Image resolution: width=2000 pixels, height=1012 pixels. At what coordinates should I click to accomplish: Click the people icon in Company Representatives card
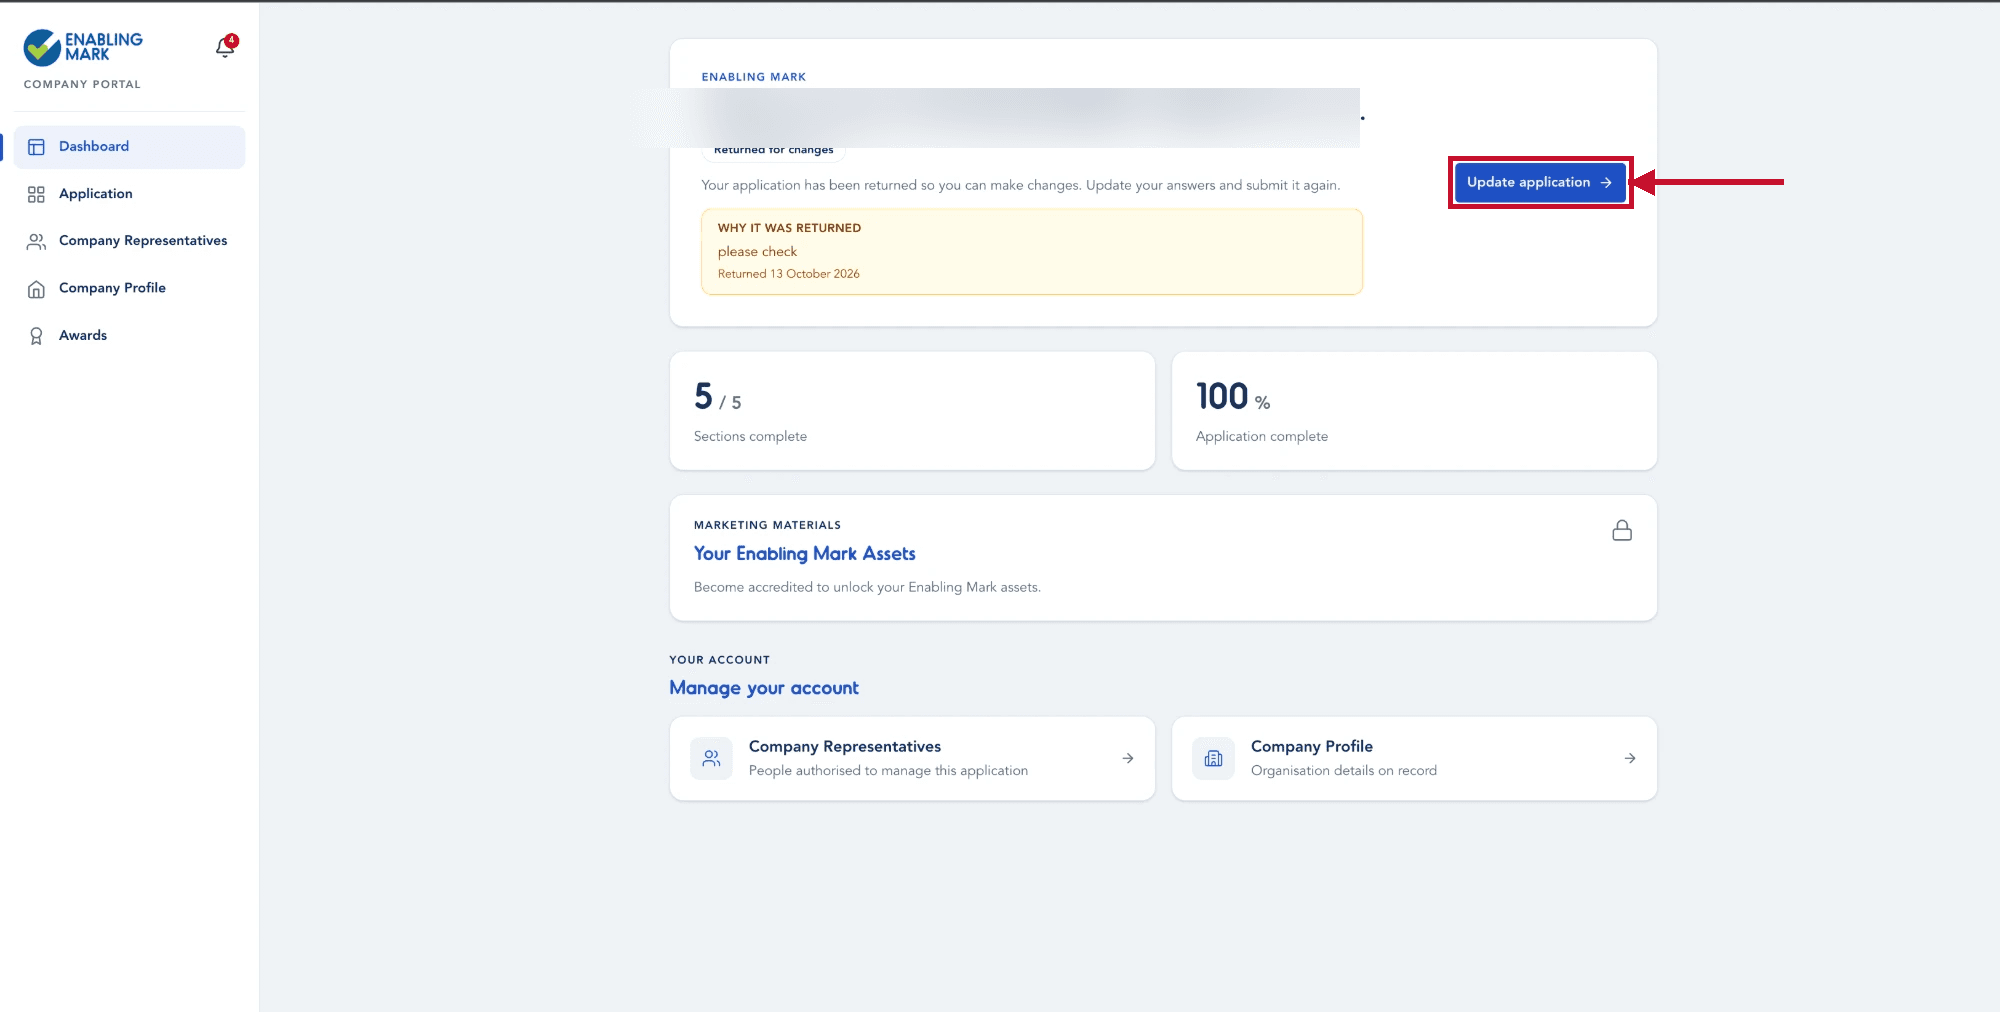(711, 758)
